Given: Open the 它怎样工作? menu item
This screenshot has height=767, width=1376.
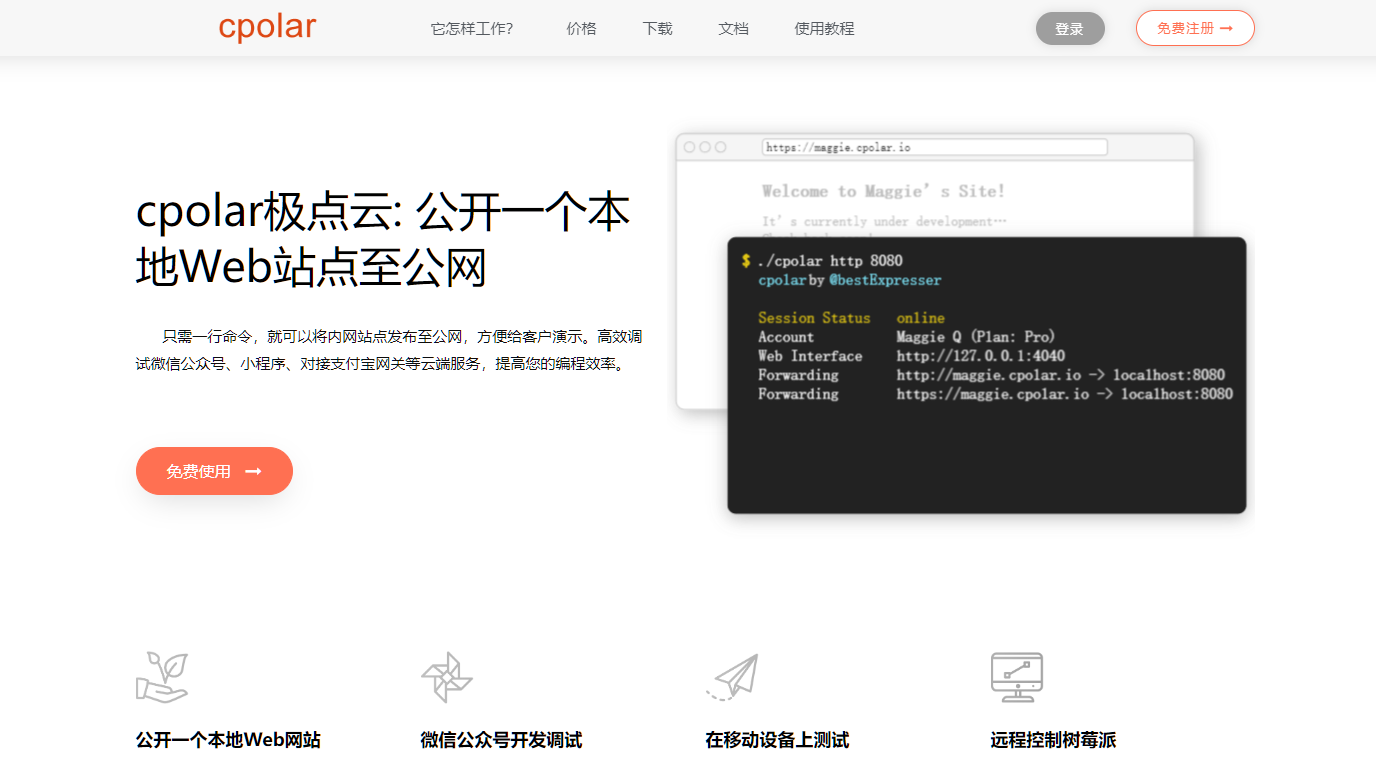Looking at the screenshot, I should coord(472,28).
